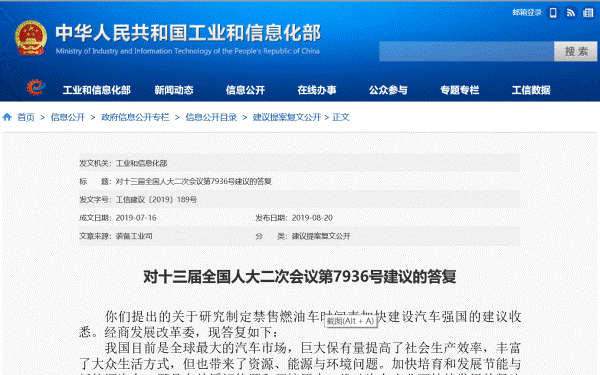Open 新闻动态 menu
Screen dimensions: 600x375
point(174,90)
